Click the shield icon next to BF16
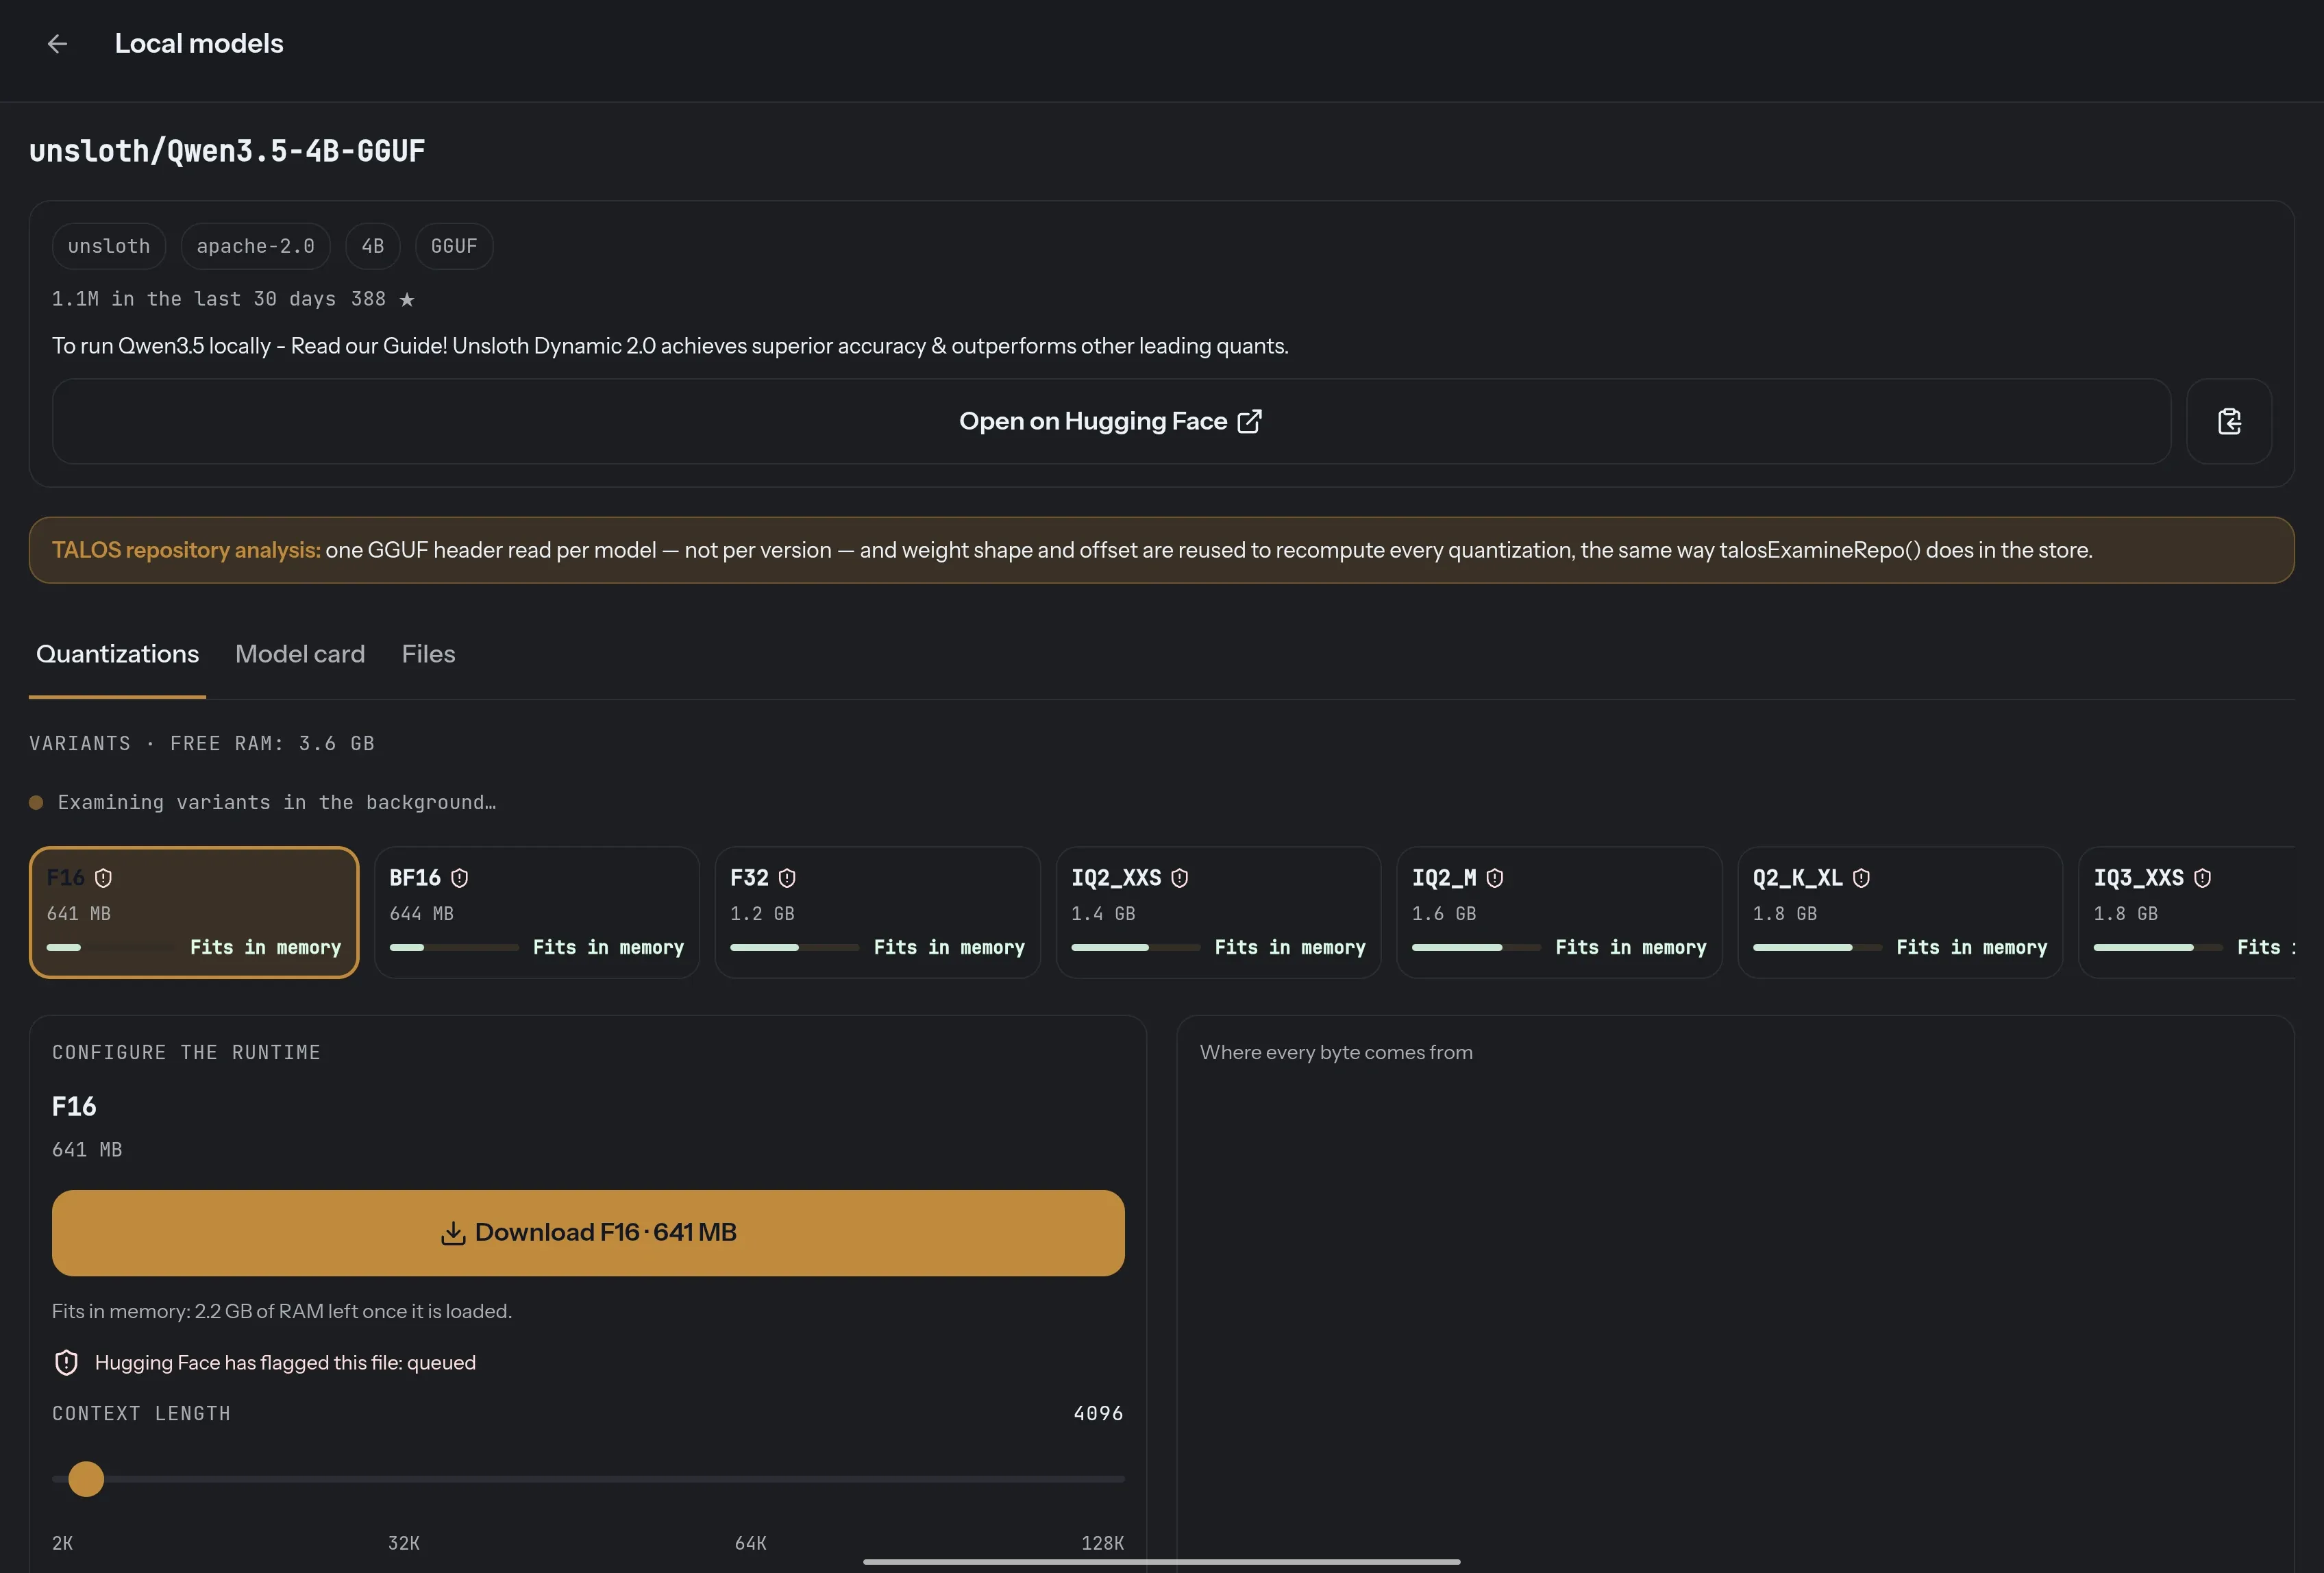This screenshot has height=1573, width=2324. (x=459, y=878)
